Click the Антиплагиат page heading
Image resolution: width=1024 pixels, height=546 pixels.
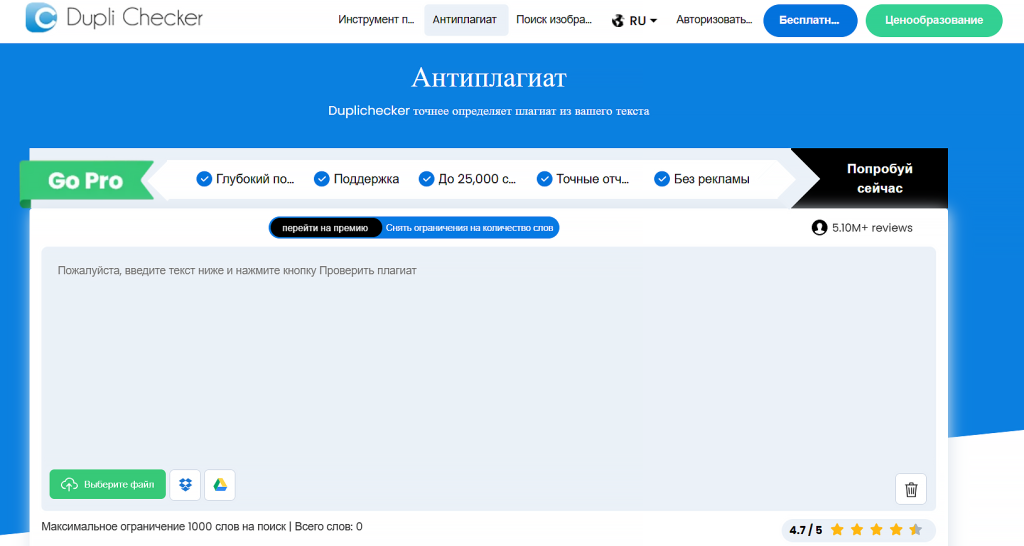tap(488, 78)
